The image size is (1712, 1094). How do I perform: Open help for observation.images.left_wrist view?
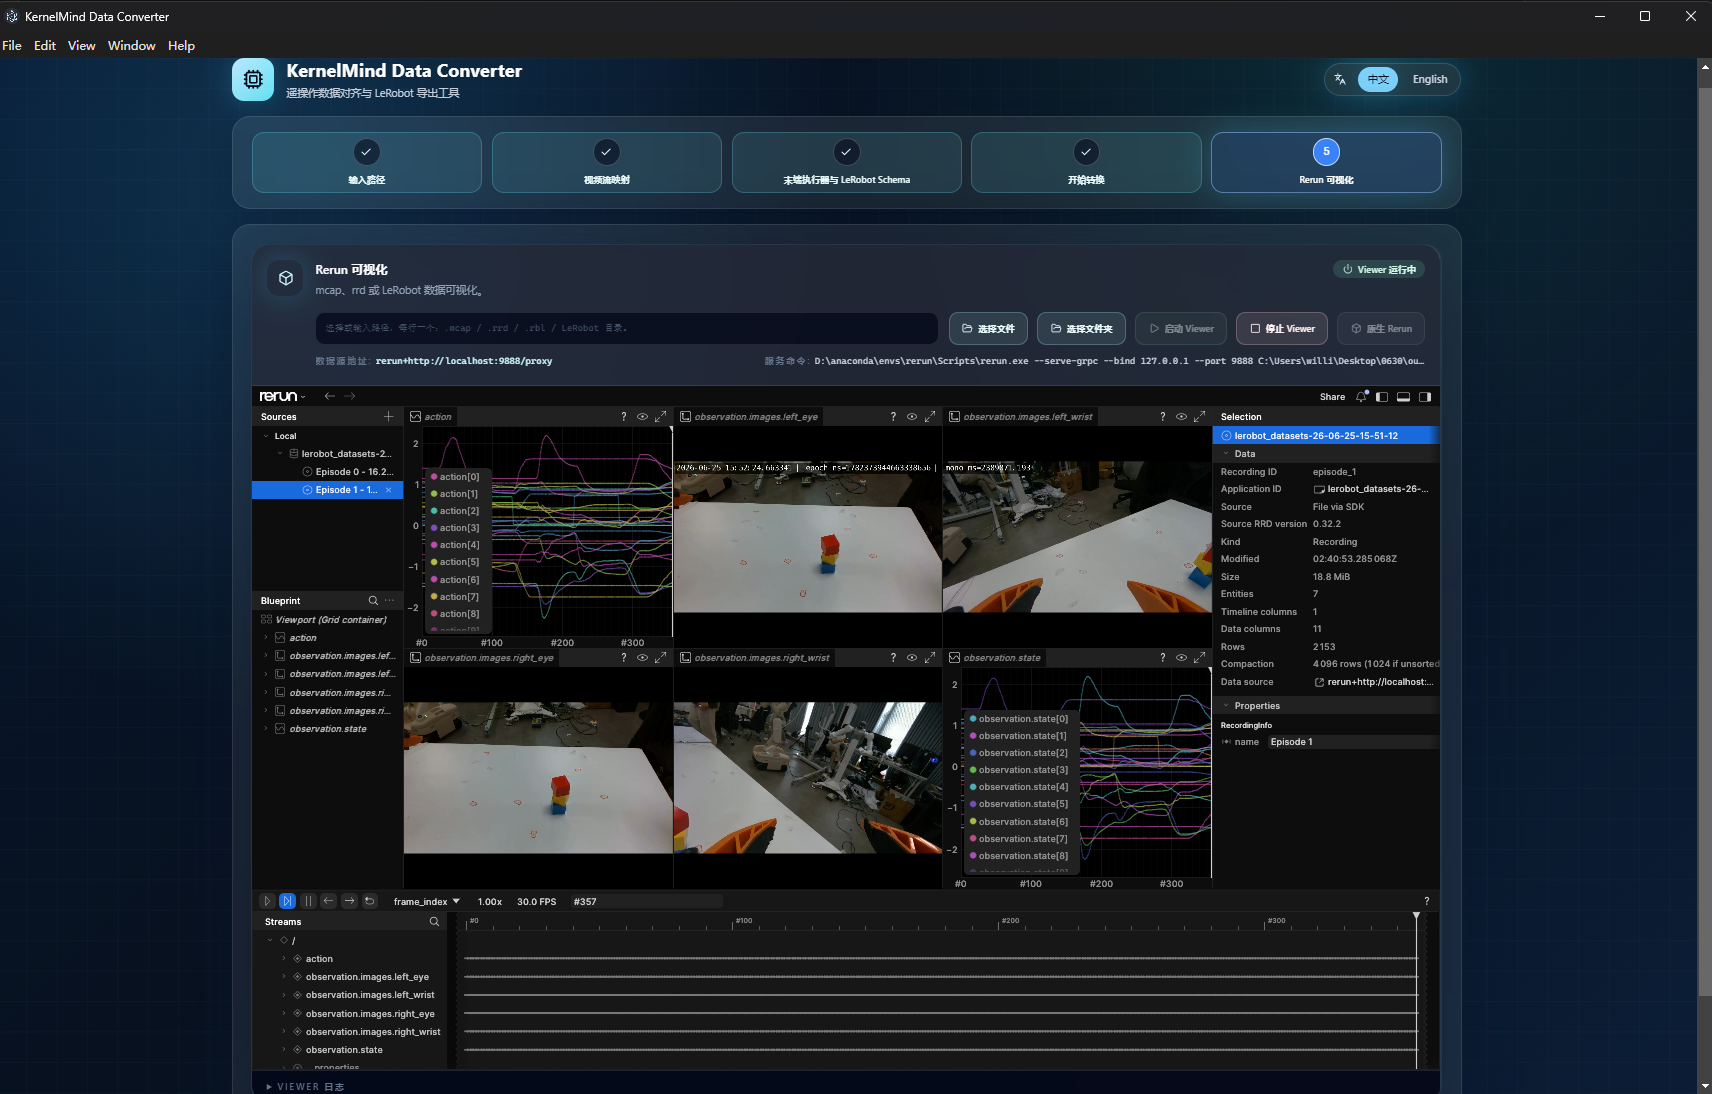pos(1162,417)
